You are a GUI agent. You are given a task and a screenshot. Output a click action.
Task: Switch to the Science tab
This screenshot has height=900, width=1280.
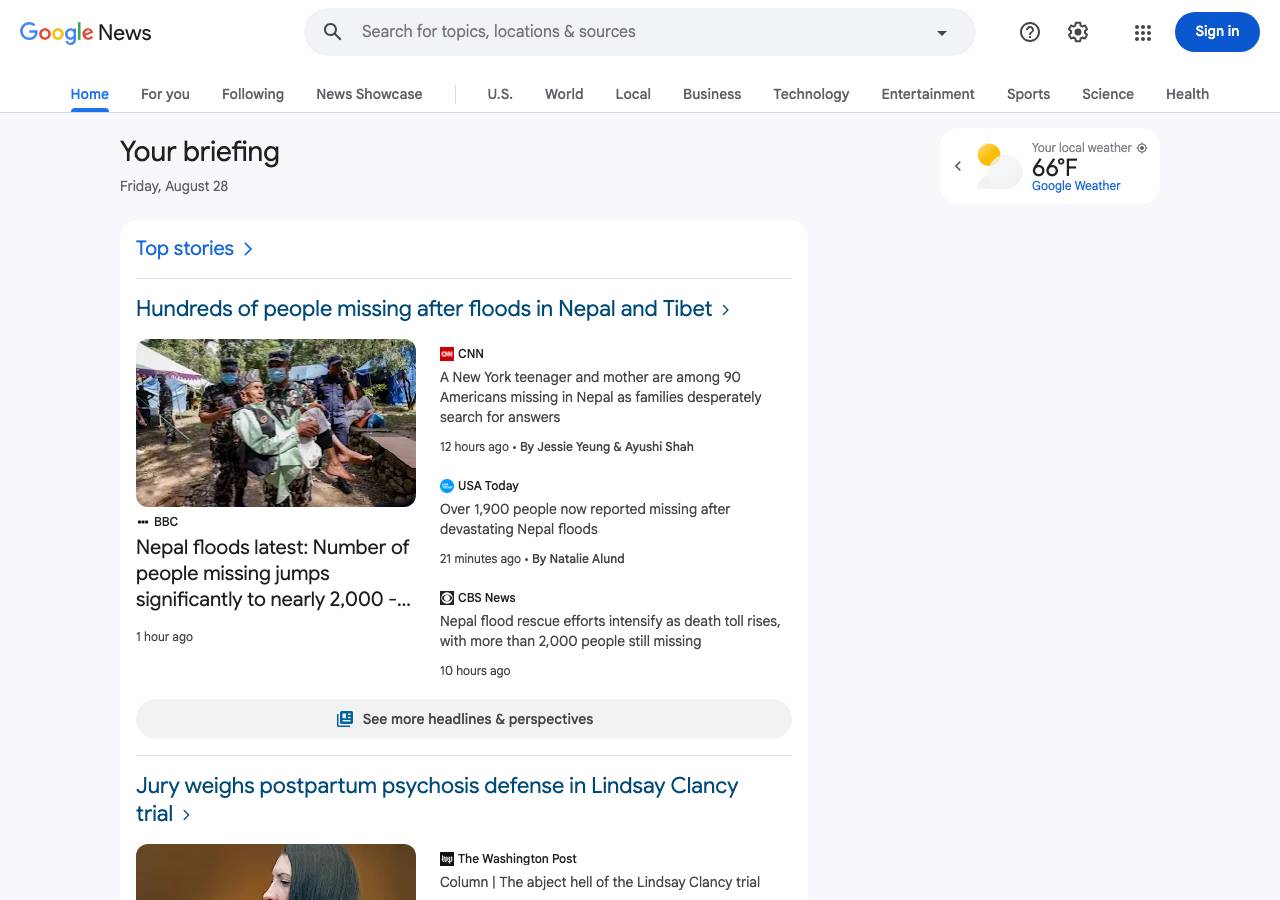(1108, 94)
